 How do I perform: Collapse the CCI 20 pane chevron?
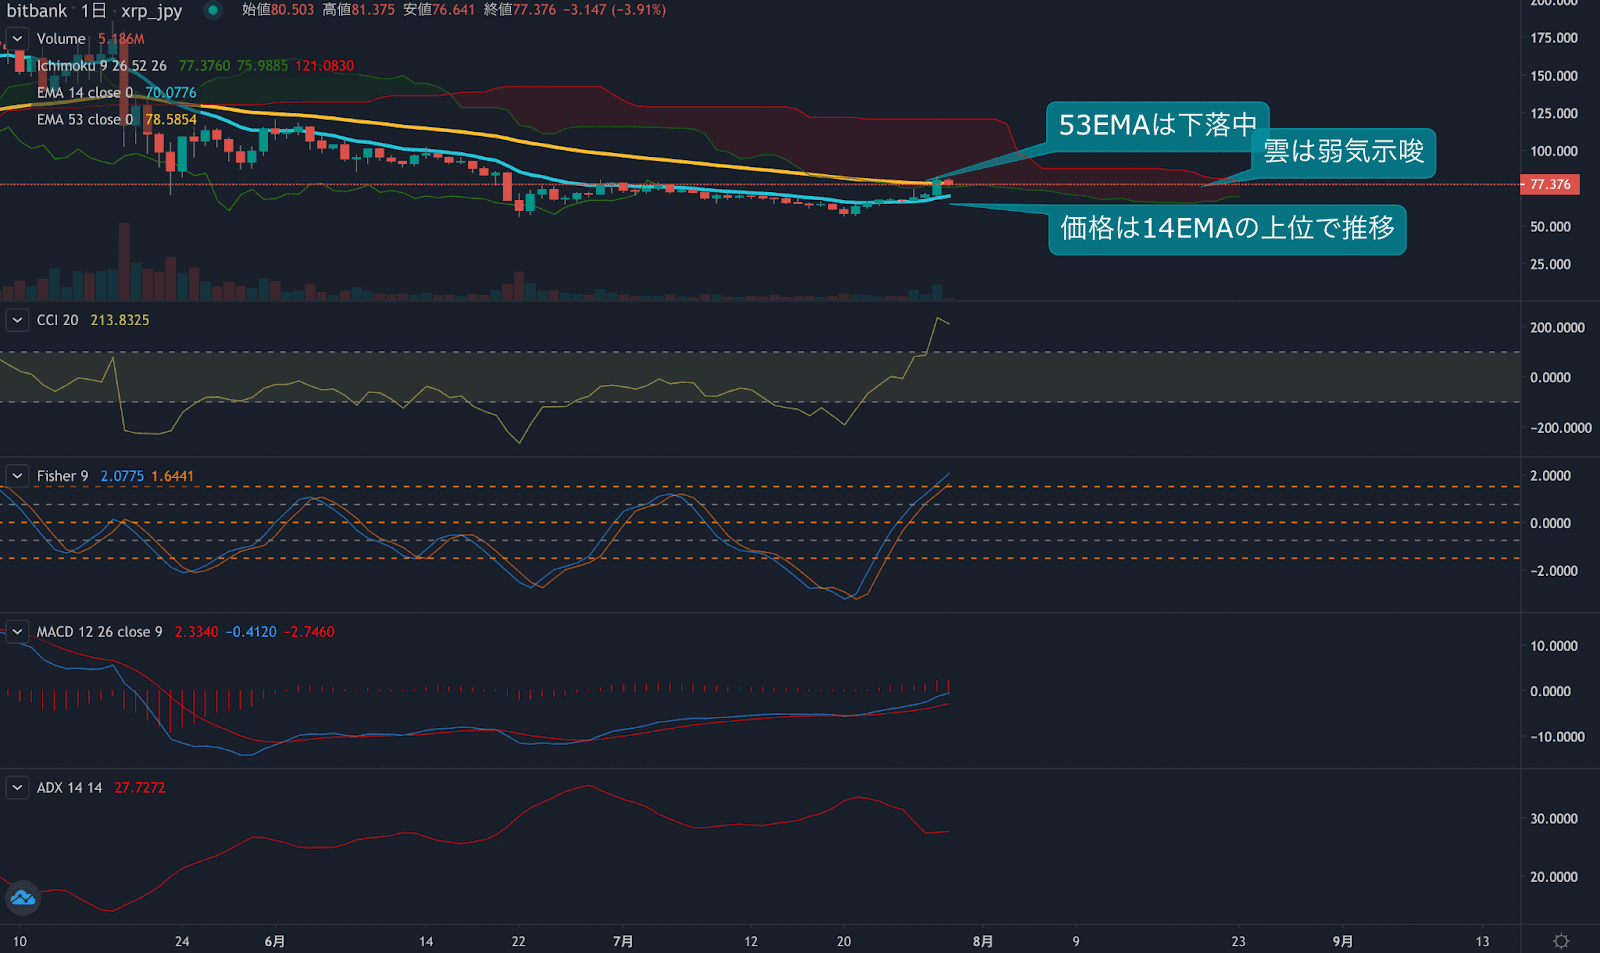pos(17,320)
